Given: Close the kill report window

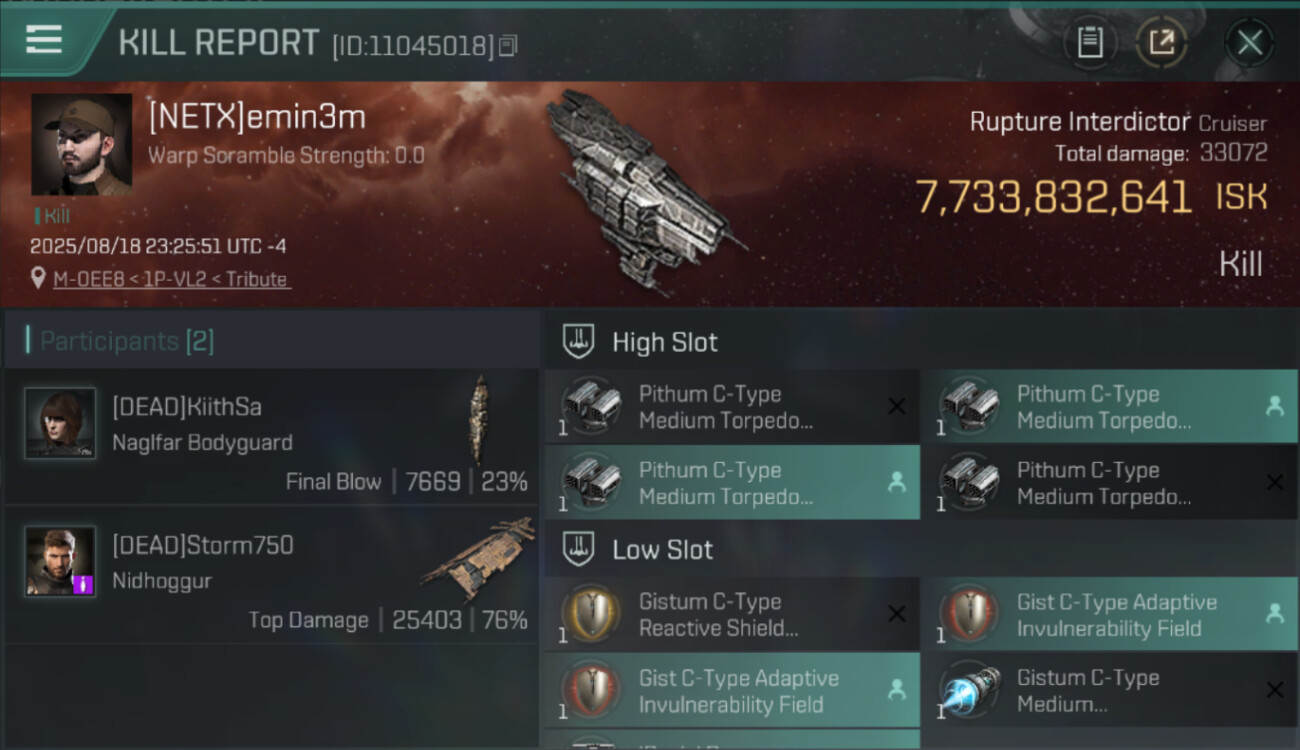Looking at the screenshot, I should [1249, 42].
